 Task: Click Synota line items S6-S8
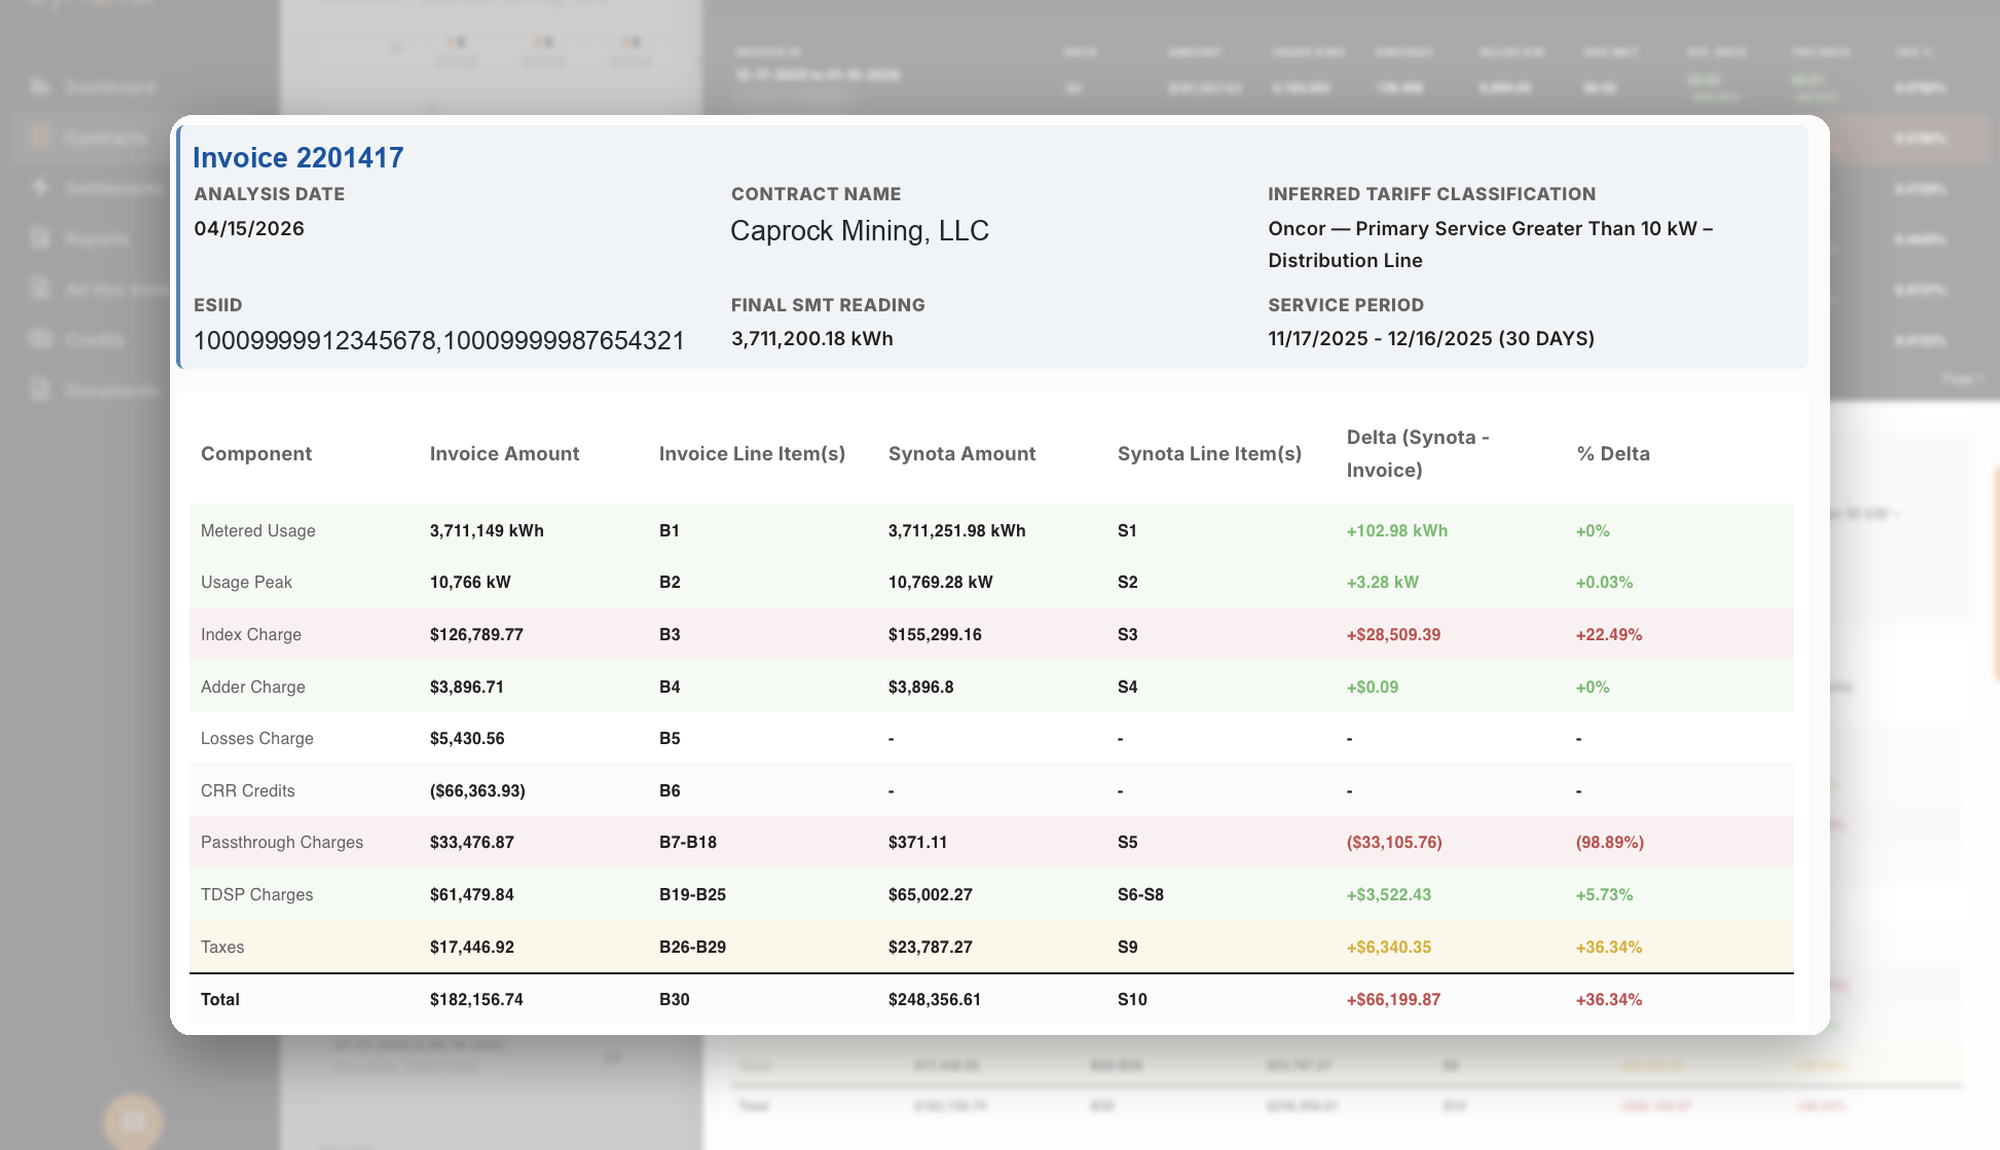1141,895
